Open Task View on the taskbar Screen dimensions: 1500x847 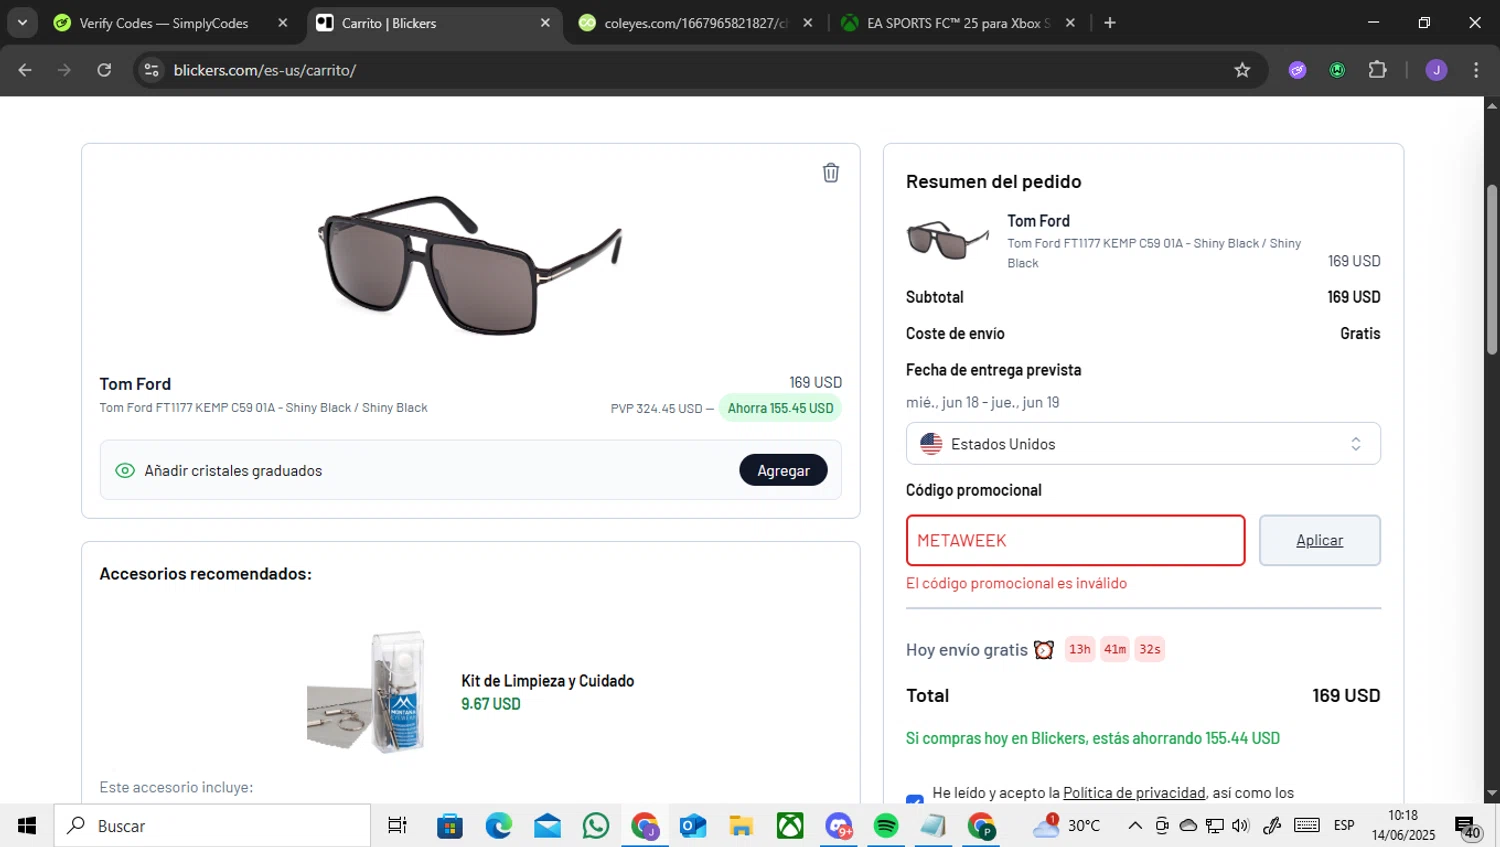tap(397, 826)
